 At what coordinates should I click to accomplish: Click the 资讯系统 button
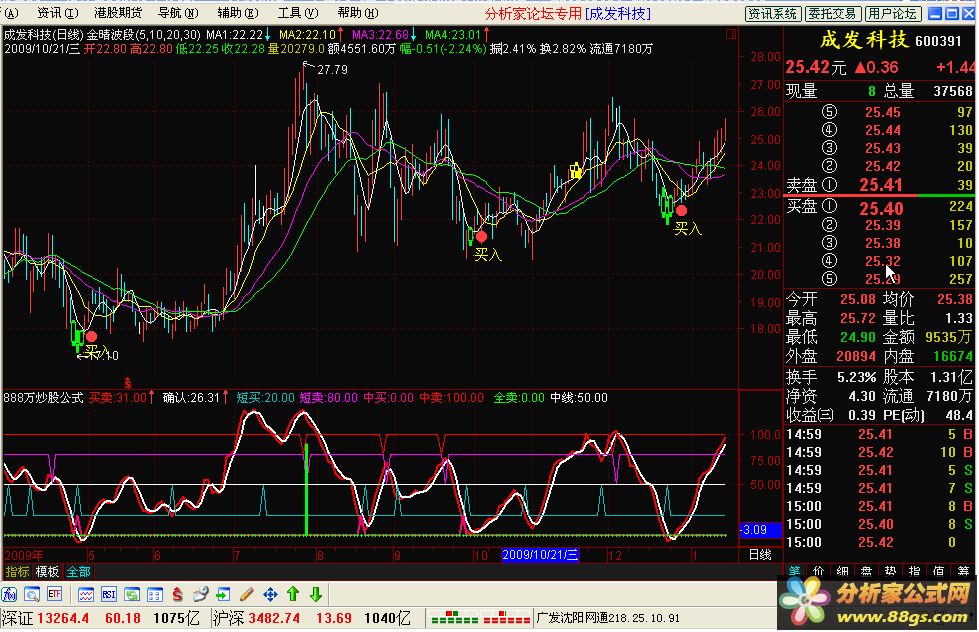(772, 14)
